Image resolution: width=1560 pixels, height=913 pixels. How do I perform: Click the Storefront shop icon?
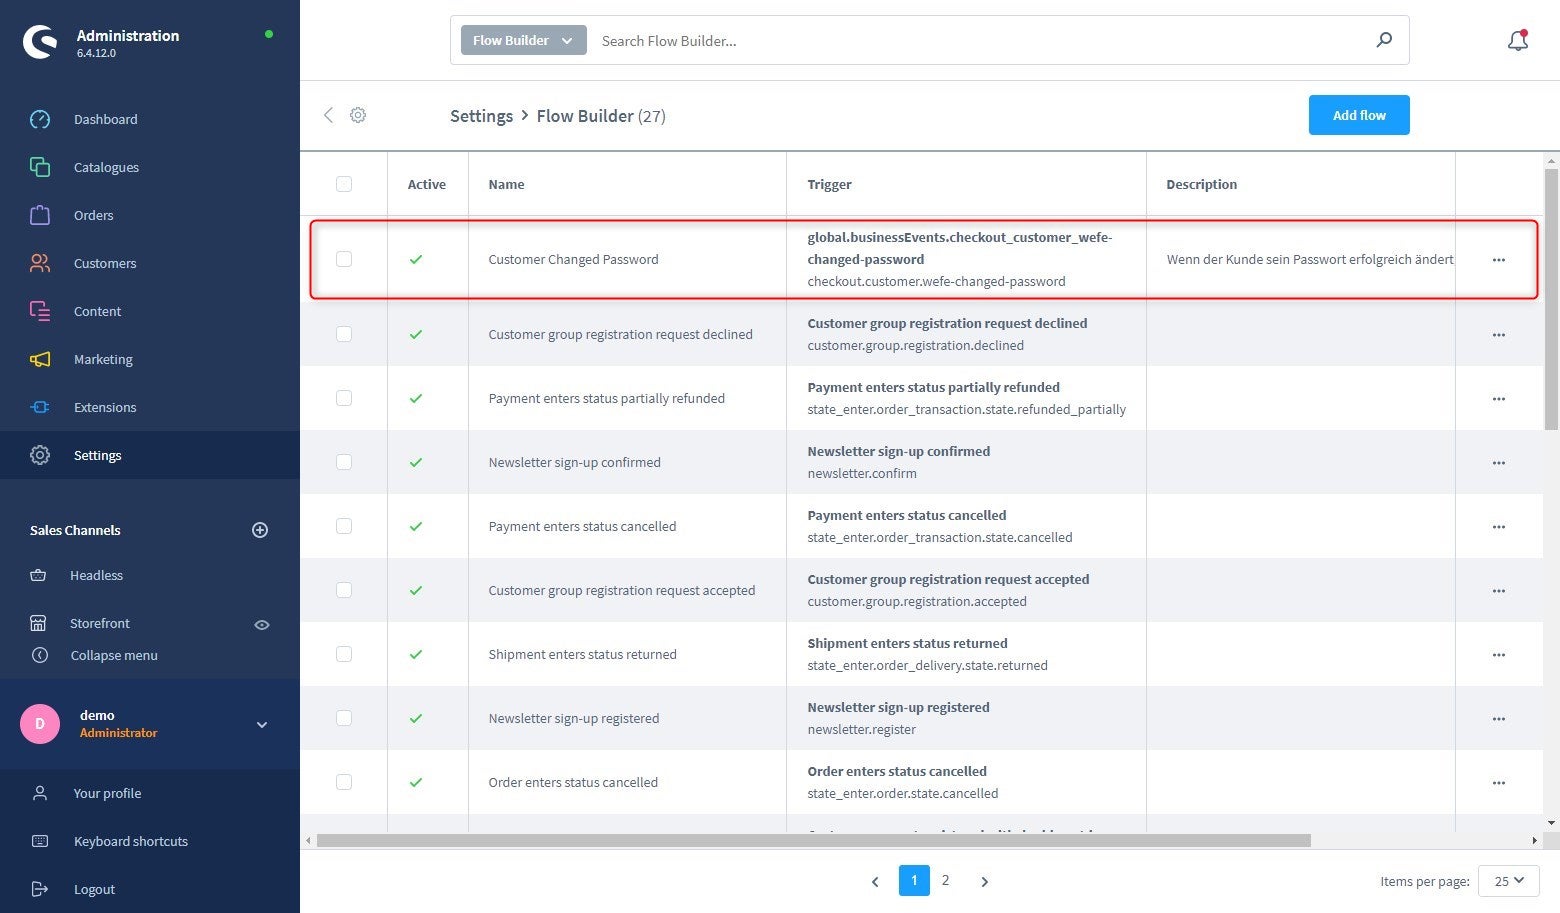[38, 623]
